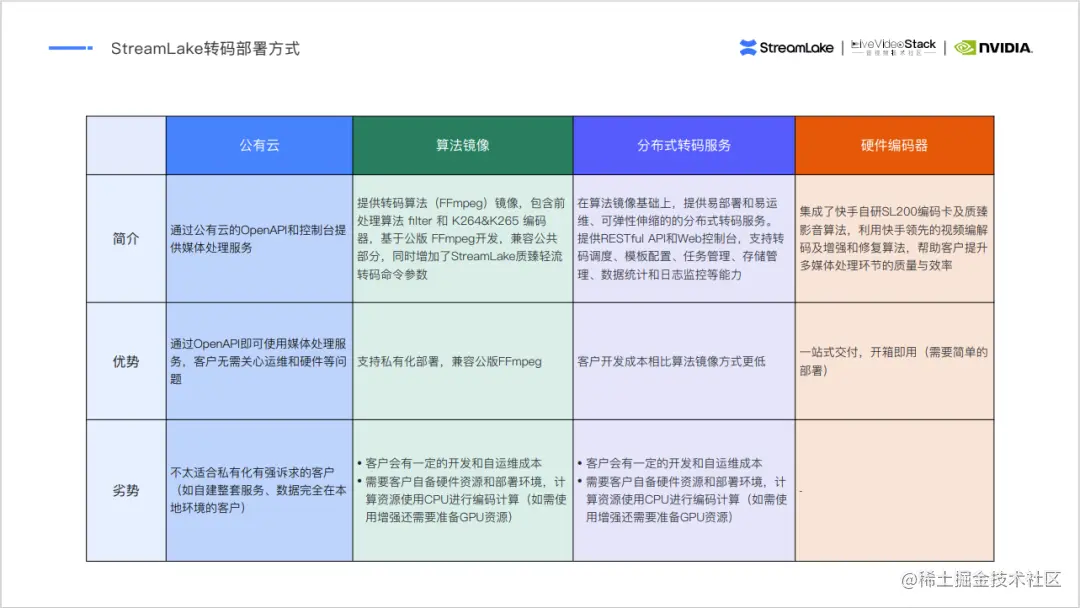
Task: Select the 硬件编码器 column header
Action: point(894,144)
